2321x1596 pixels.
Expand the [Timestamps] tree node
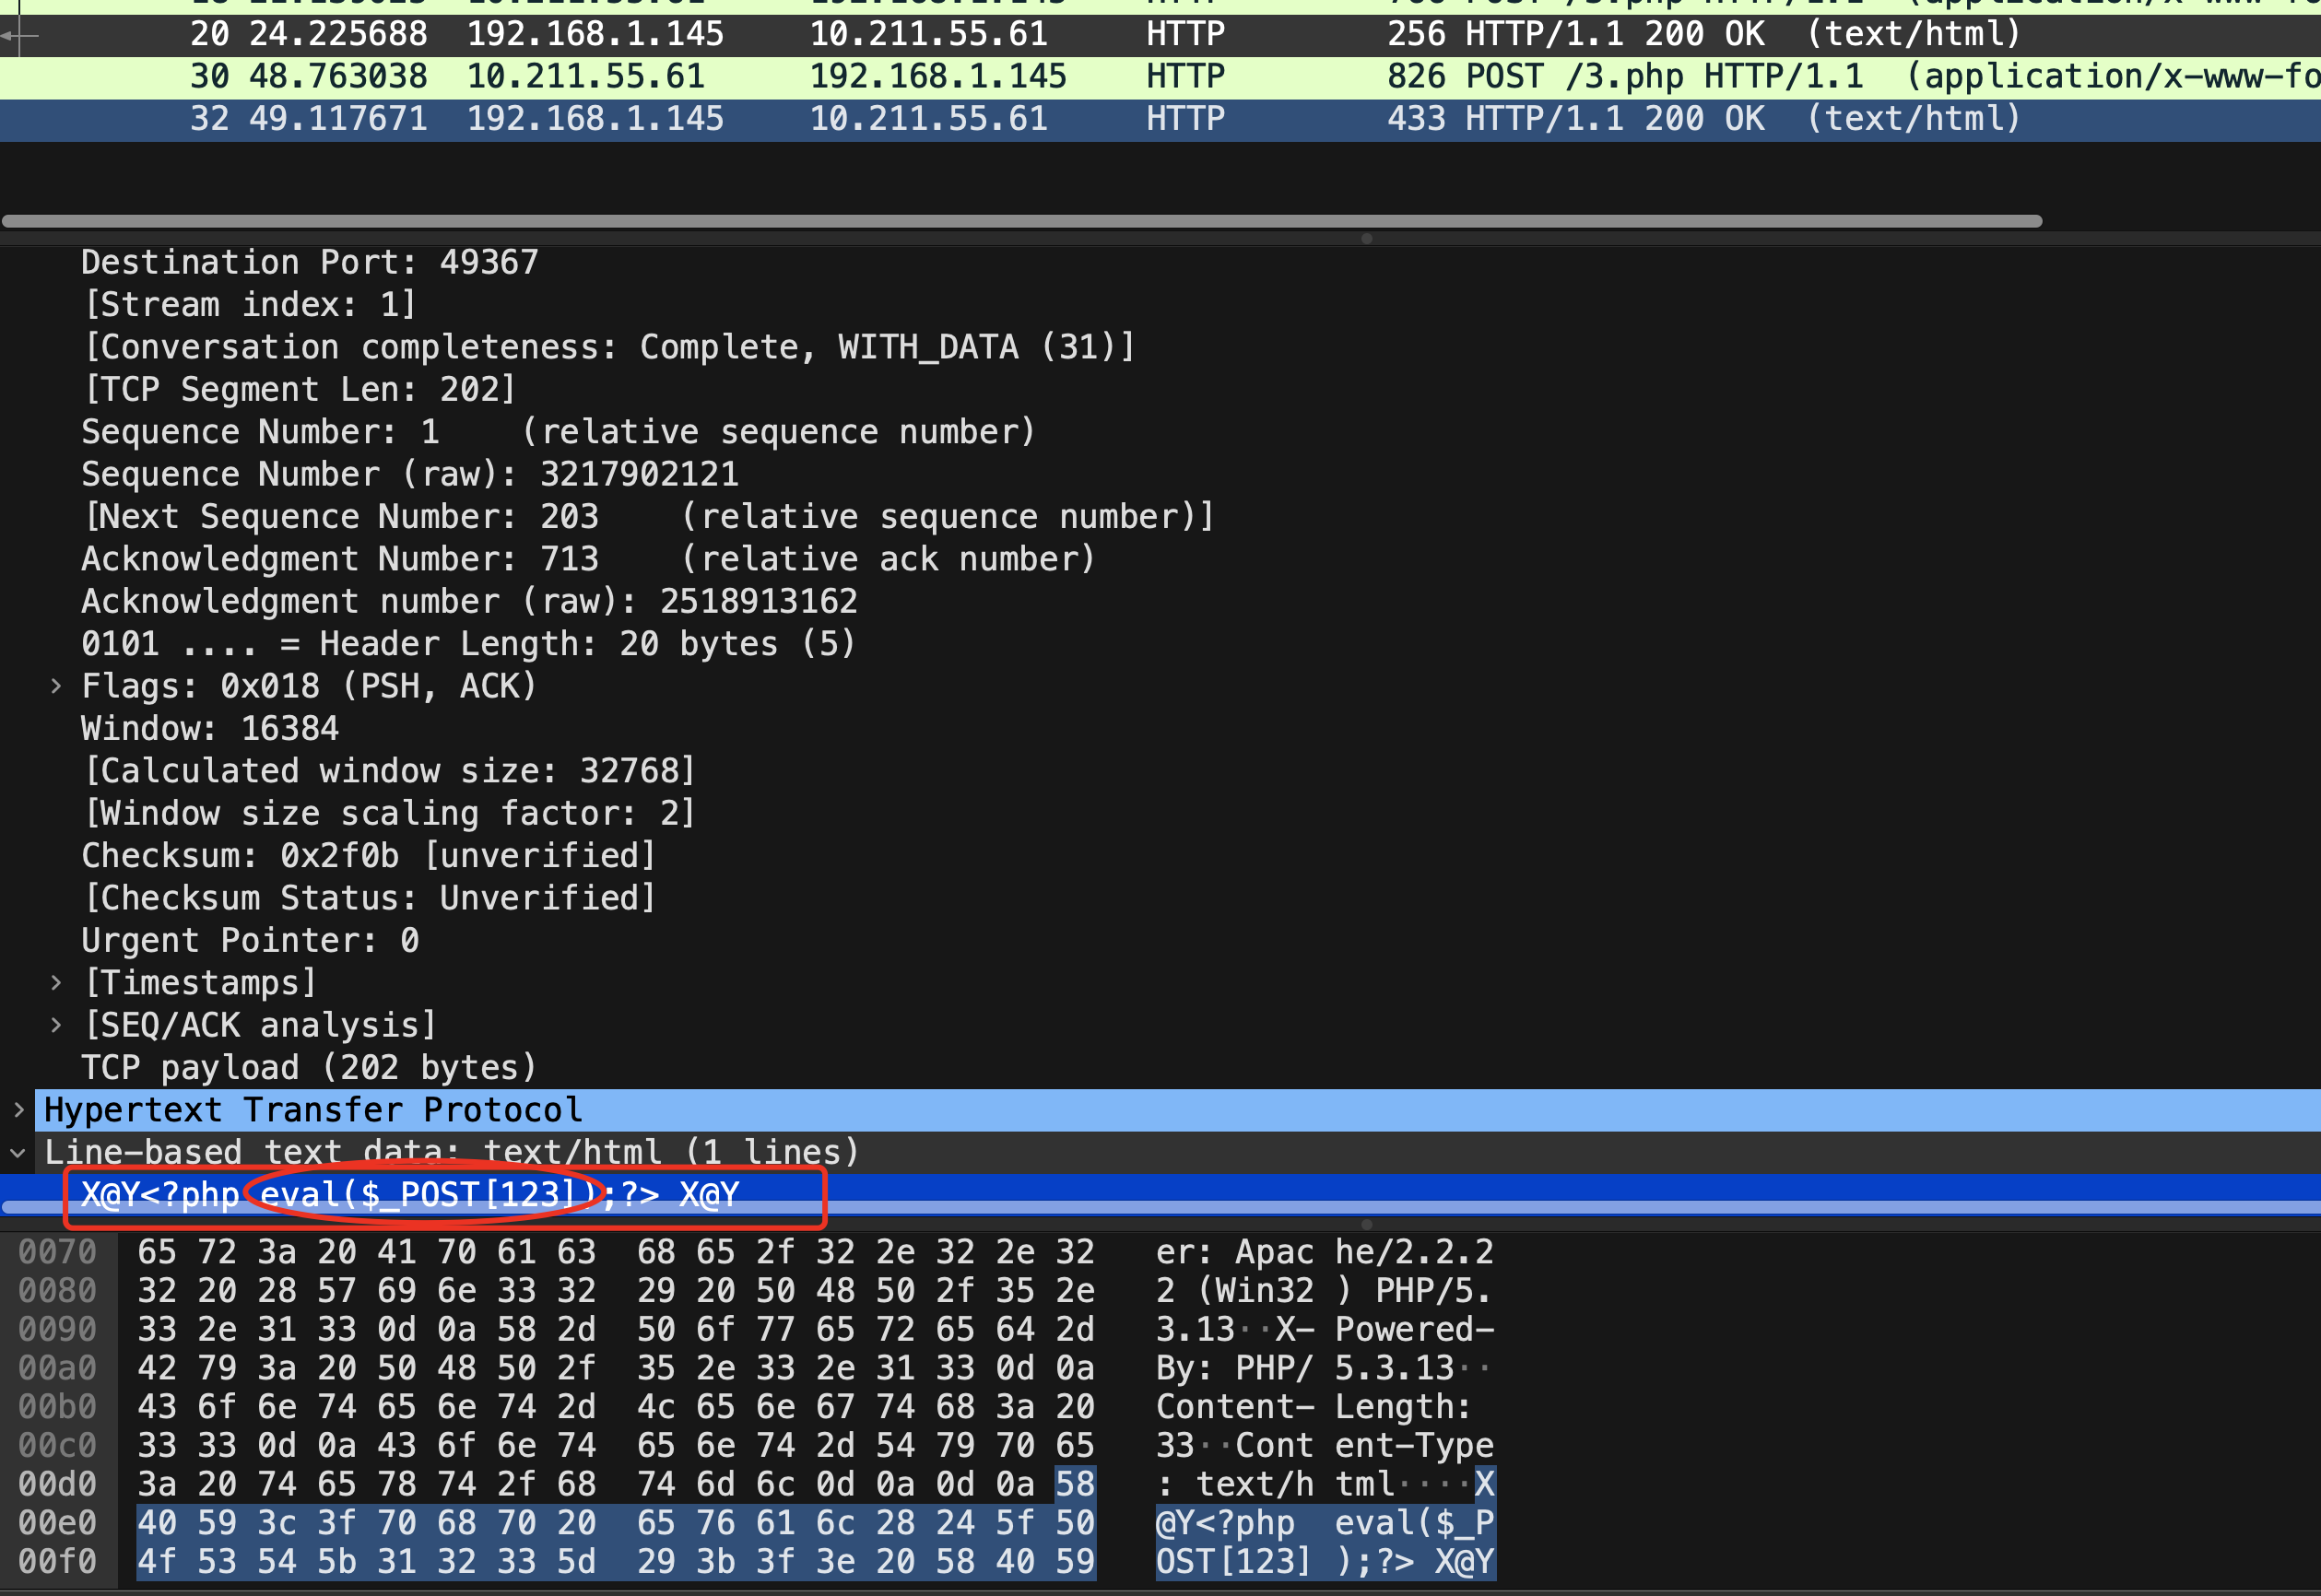tap(56, 983)
